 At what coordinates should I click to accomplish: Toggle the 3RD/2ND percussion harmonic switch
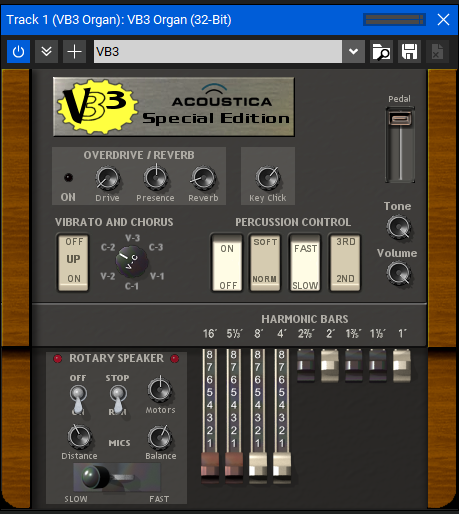pyautogui.click(x=345, y=262)
